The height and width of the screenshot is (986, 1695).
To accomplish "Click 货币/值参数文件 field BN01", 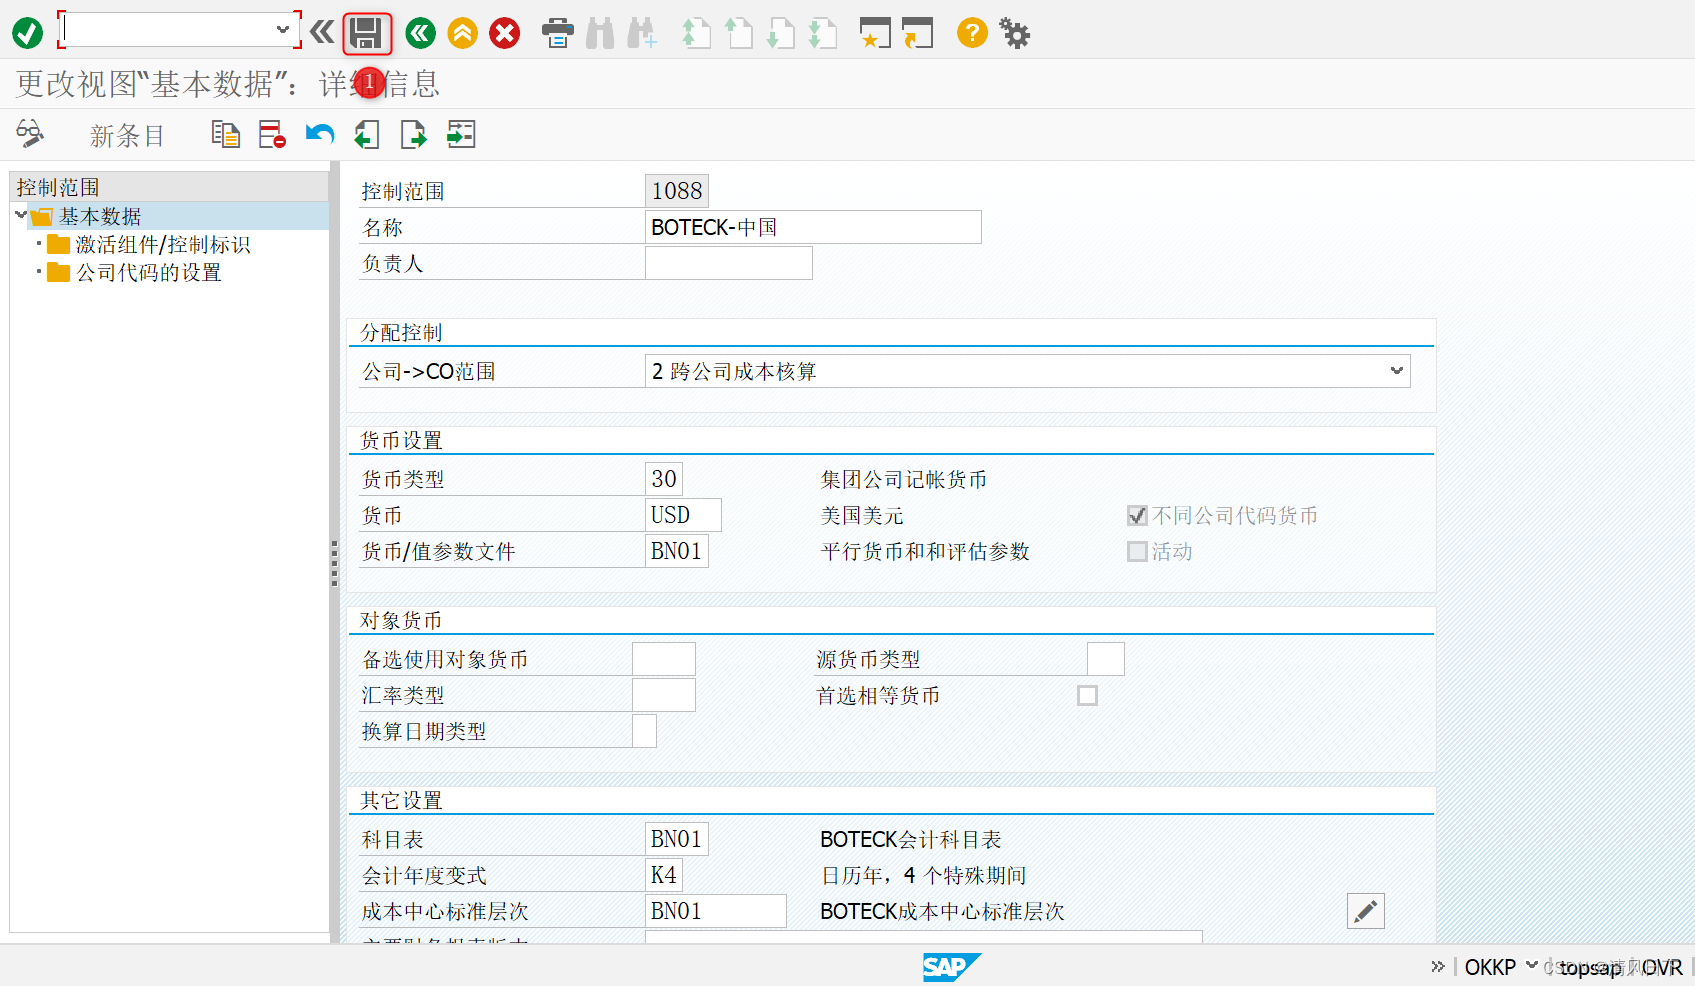I will tap(677, 551).
